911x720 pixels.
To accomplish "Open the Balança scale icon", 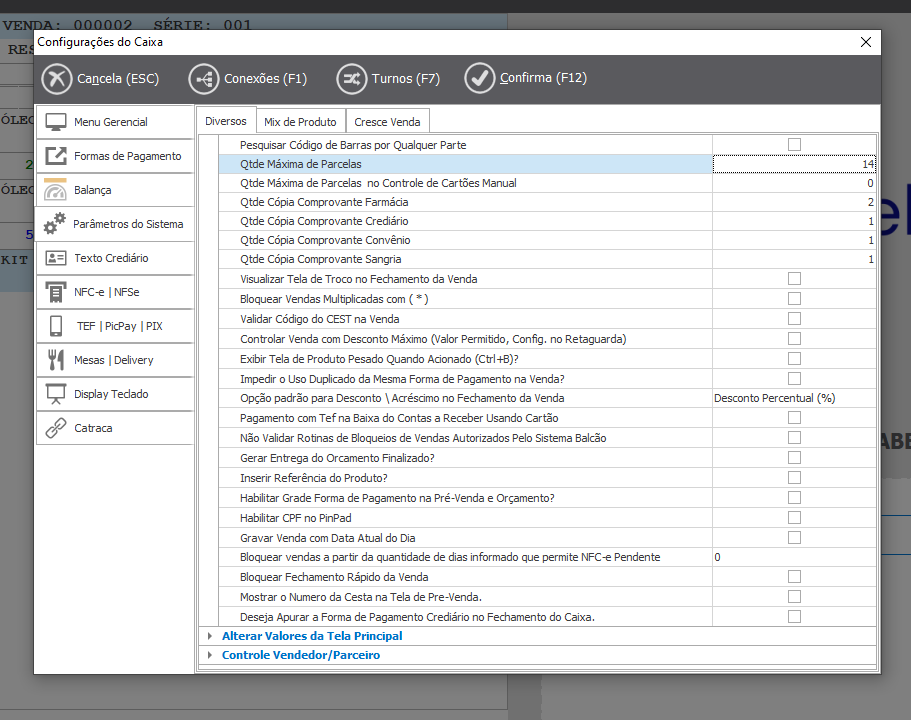I will [x=56, y=190].
